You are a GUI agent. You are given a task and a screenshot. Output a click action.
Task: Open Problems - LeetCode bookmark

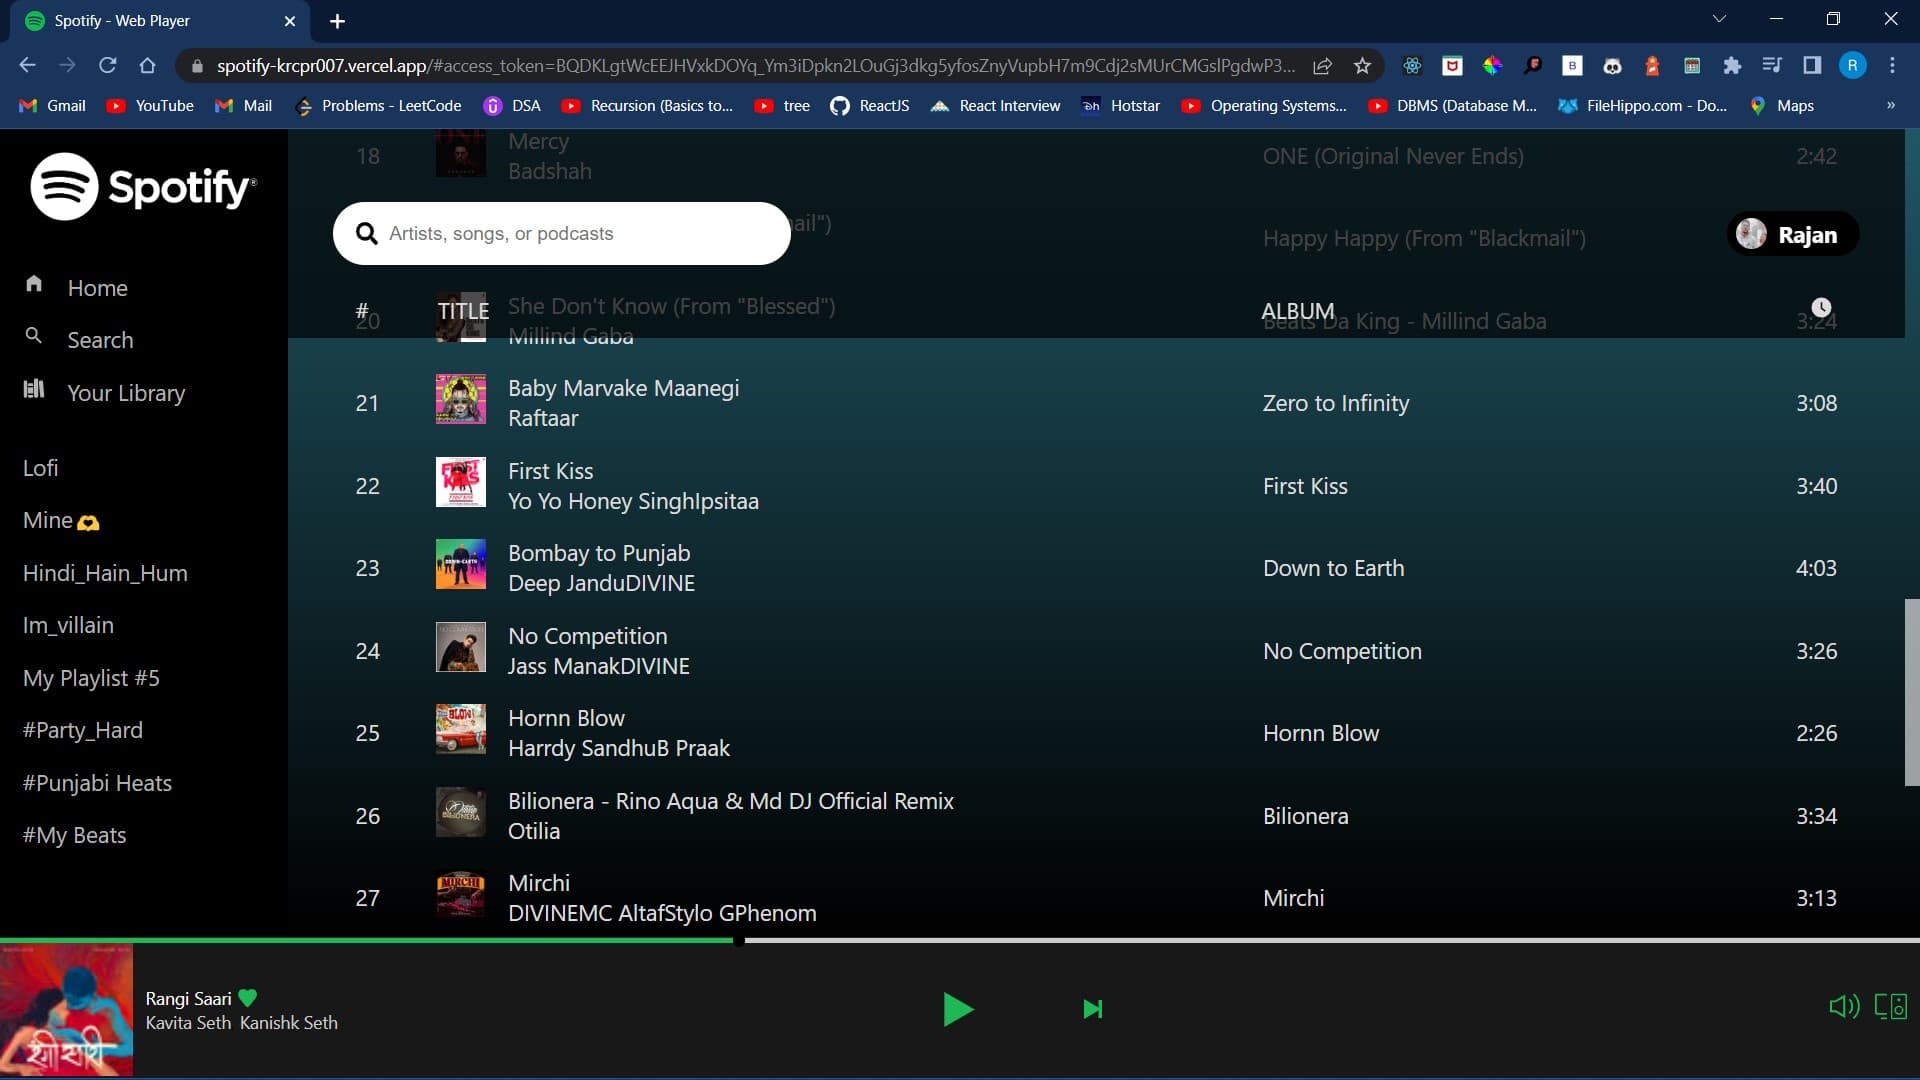tap(378, 106)
